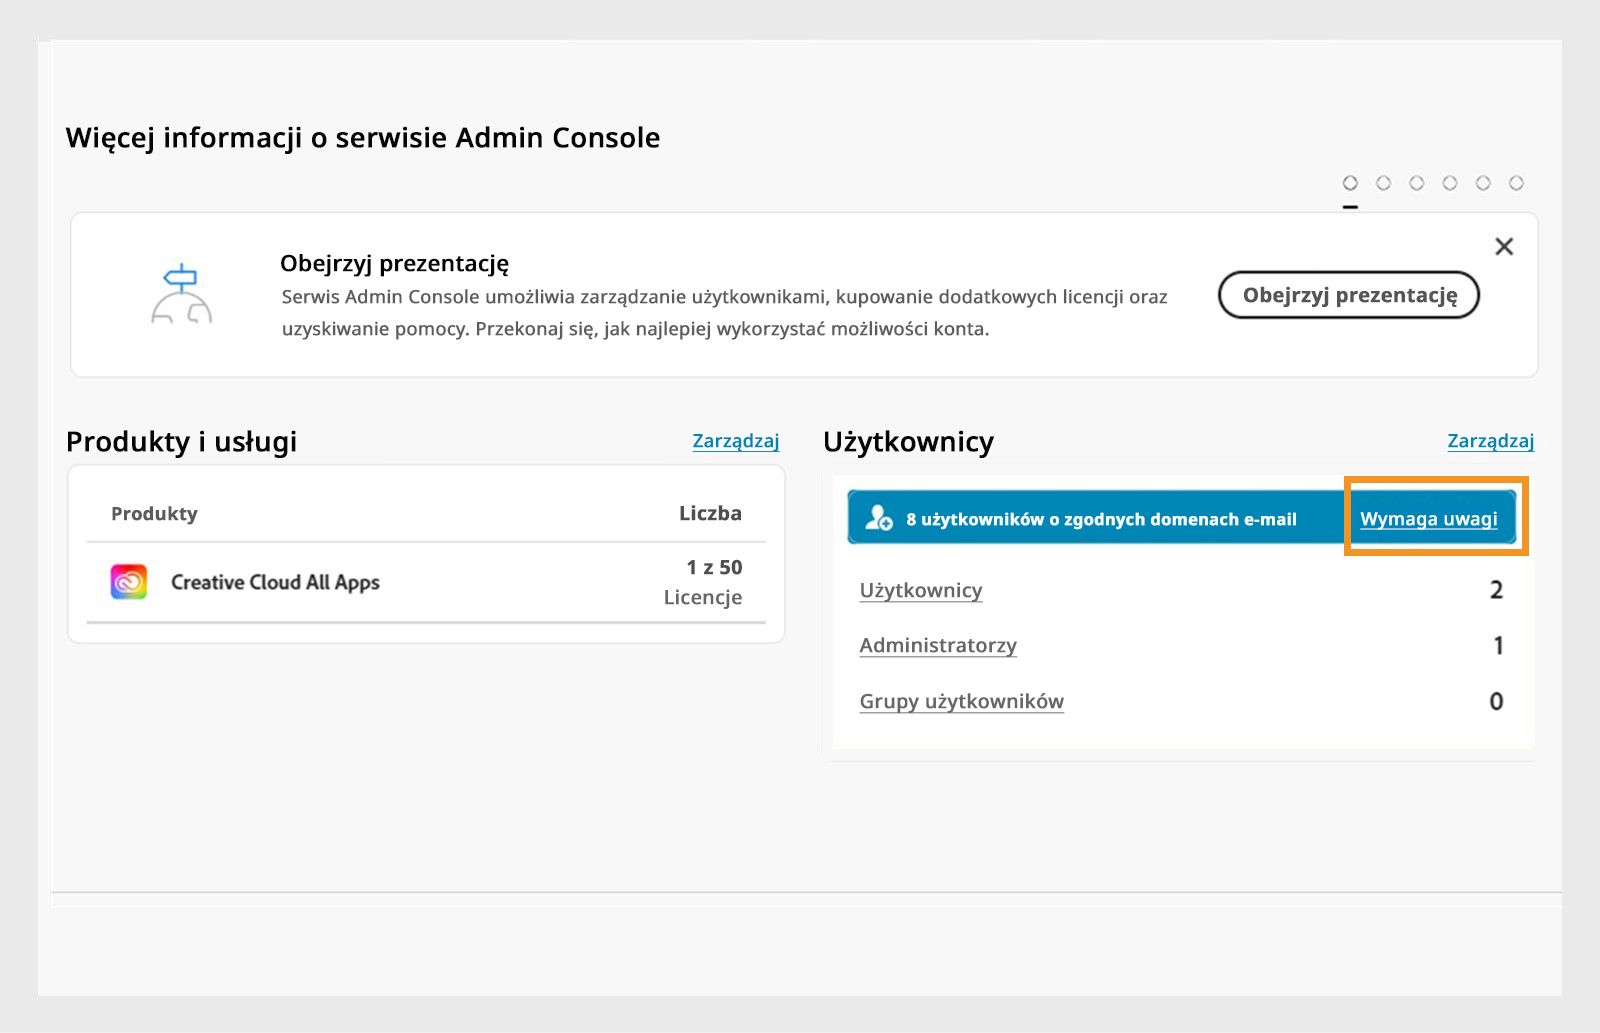Click the Liczba column header

coord(710,513)
